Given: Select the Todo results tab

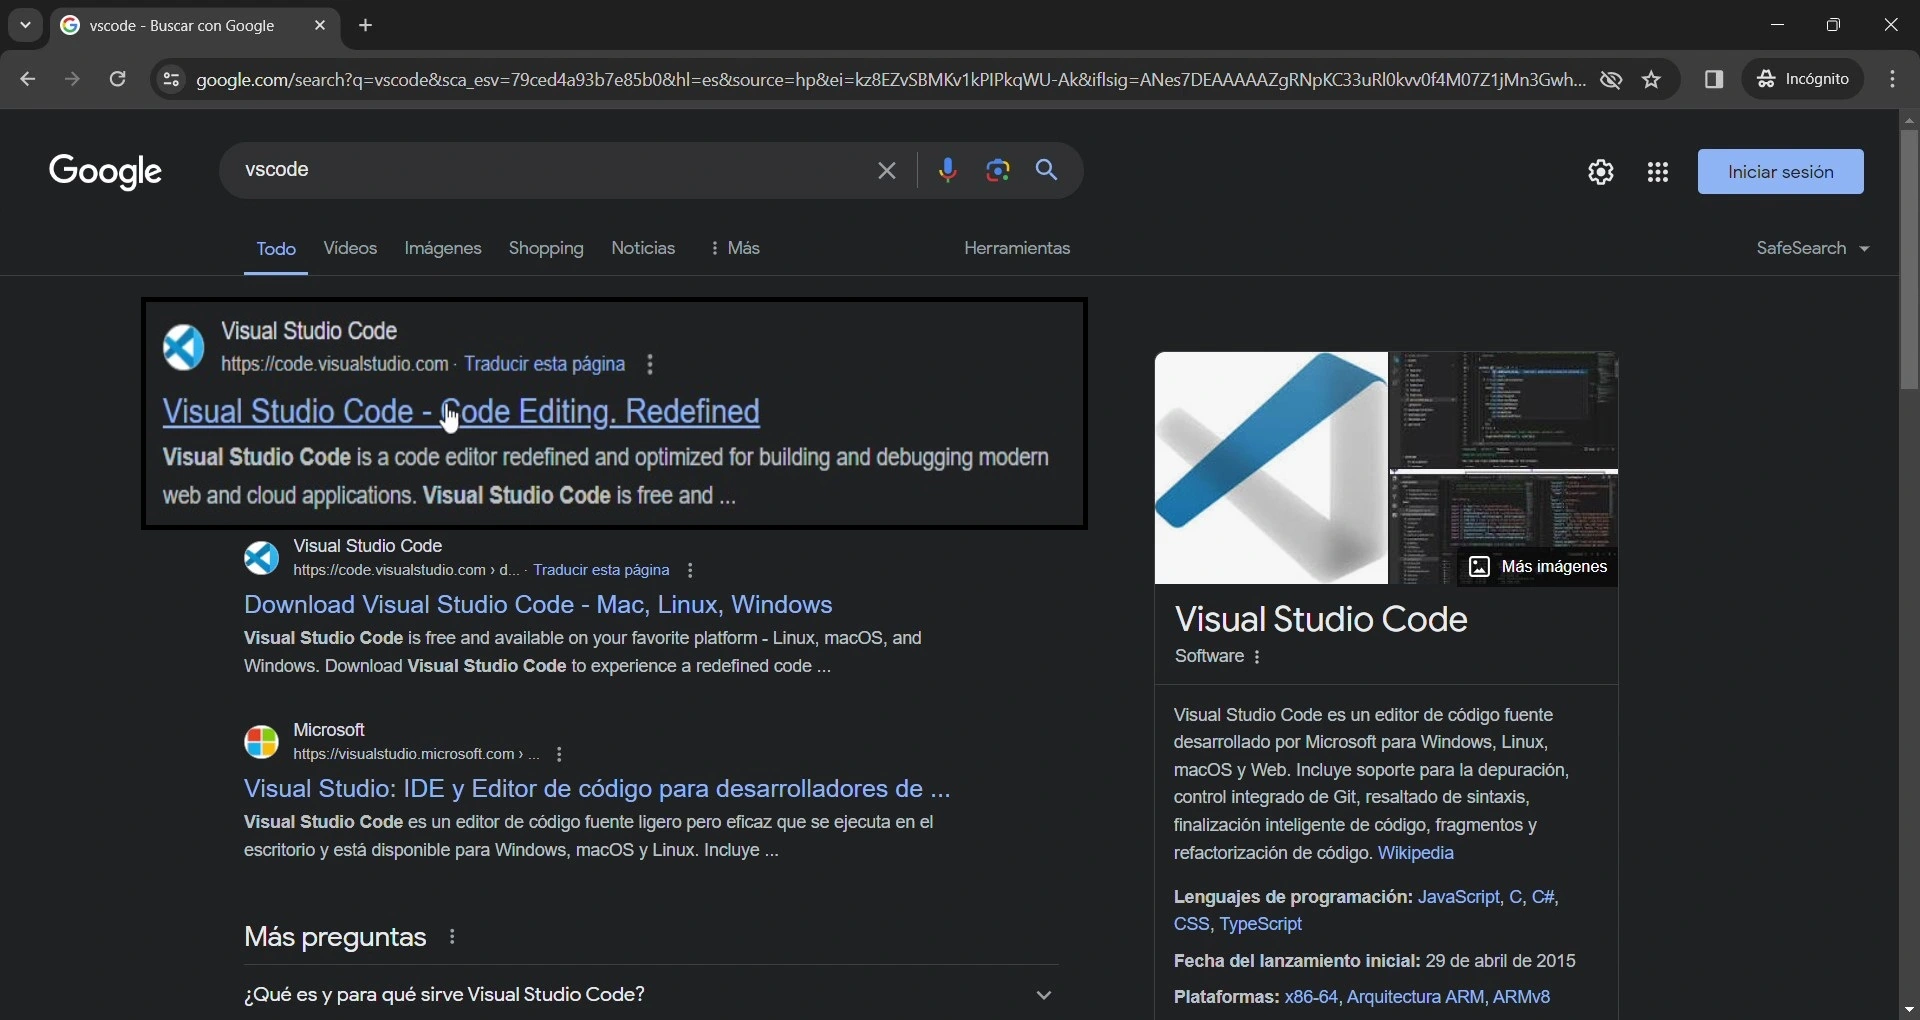Looking at the screenshot, I should point(276,249).
